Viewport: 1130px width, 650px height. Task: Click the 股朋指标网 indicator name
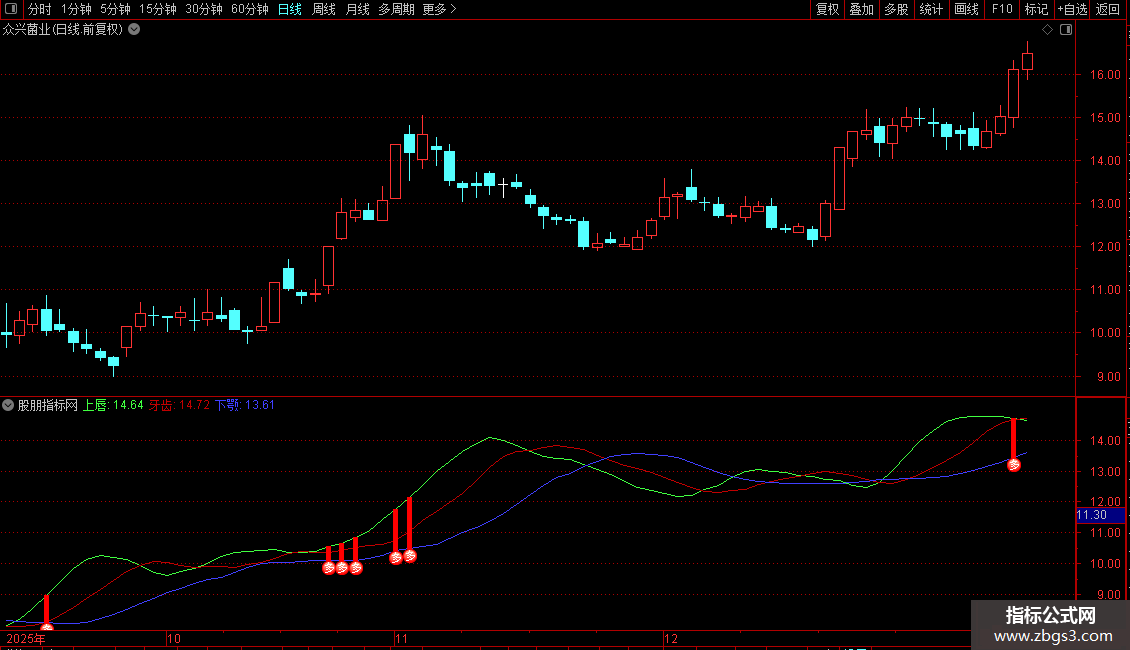point(48,405)
